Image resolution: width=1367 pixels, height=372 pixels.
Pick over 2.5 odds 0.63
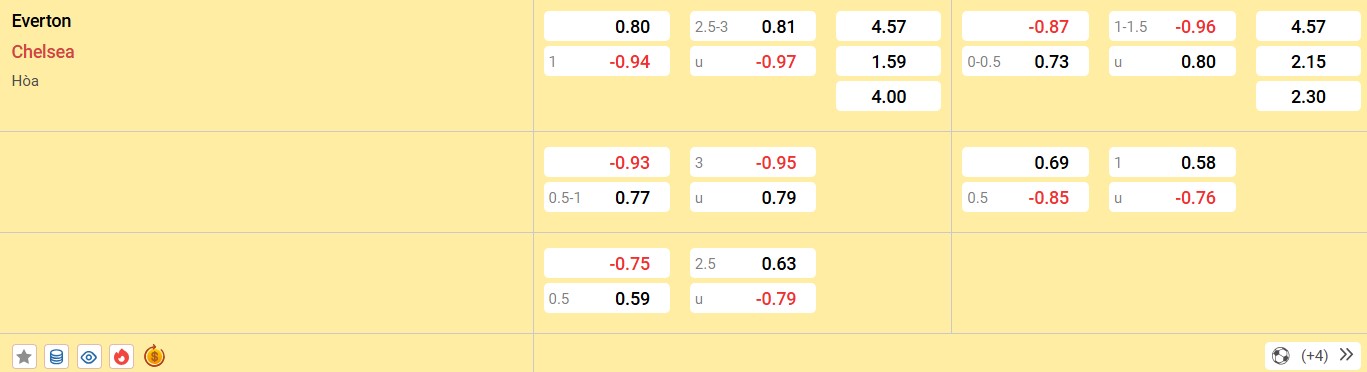click(x=753, y=264)
